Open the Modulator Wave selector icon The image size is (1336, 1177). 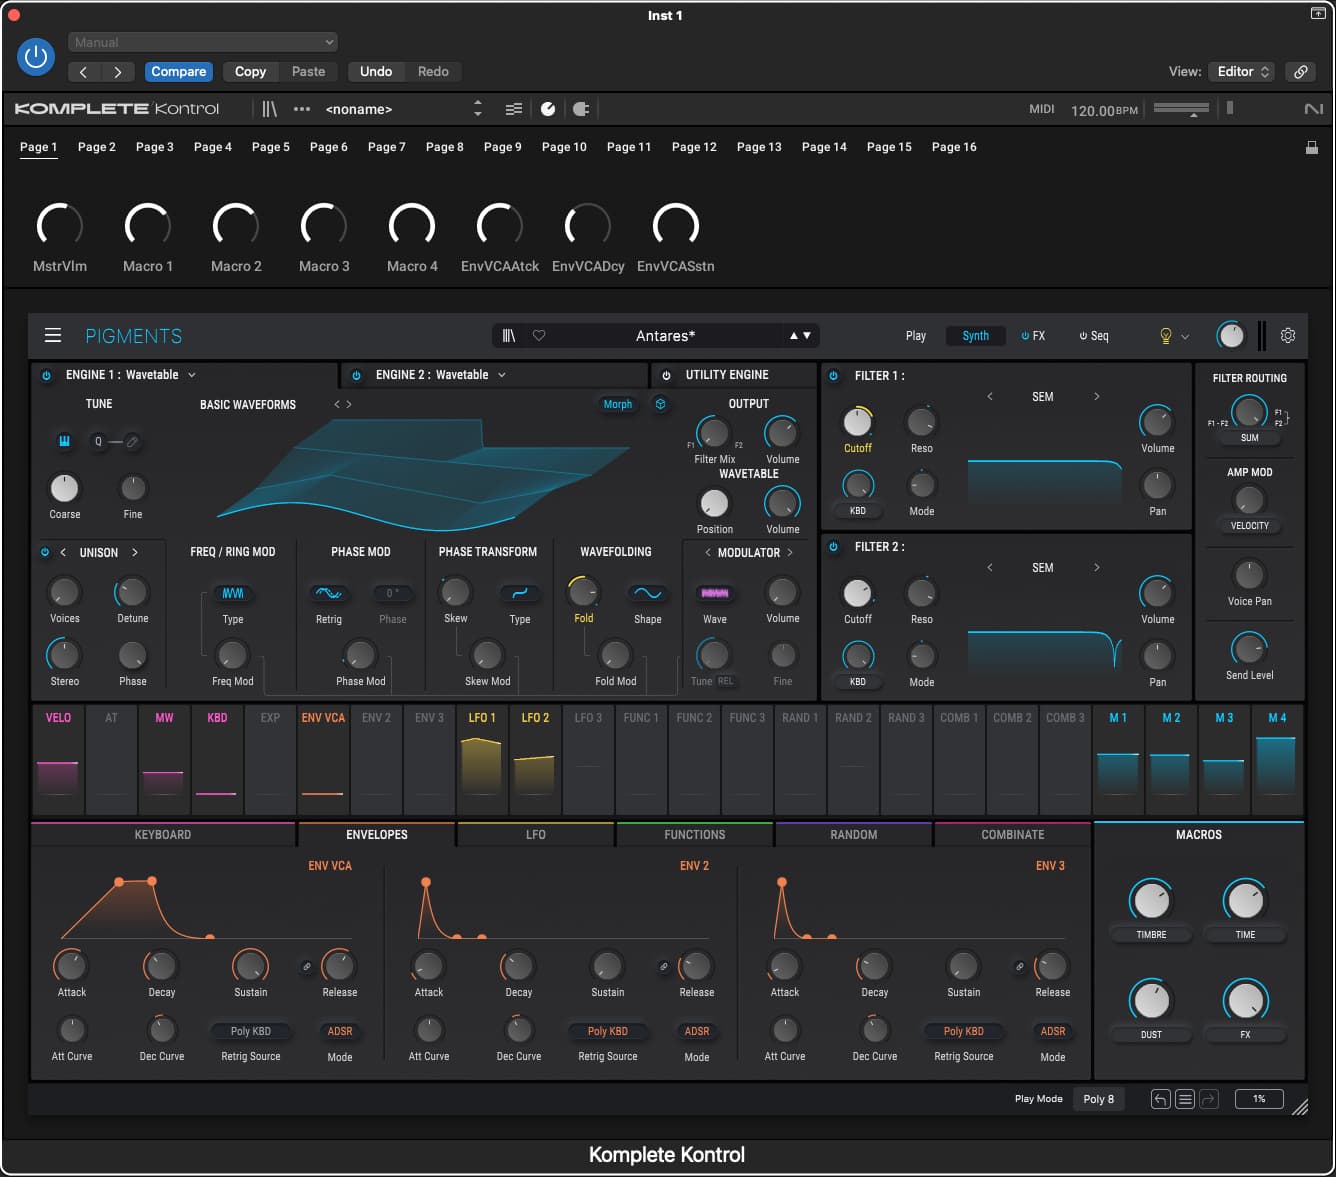[715, 593]
